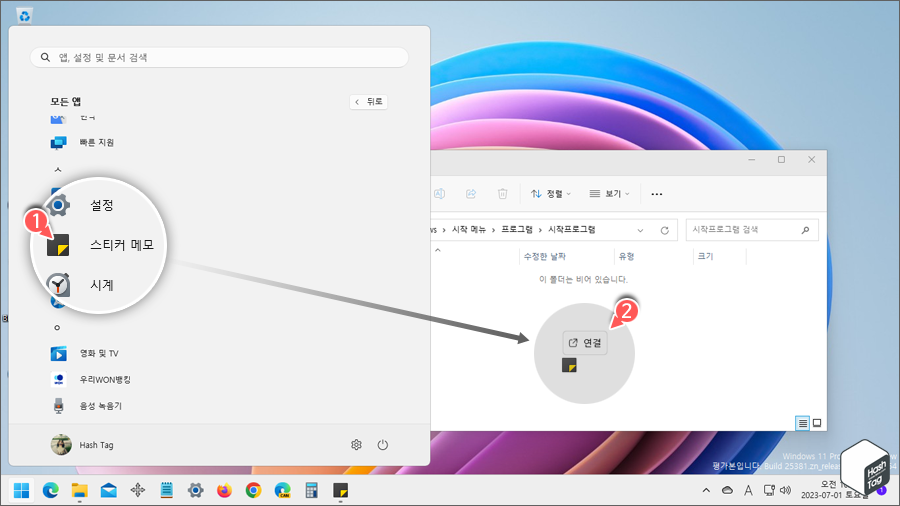Open Voice Recorder (음성 녹음기)
Image resolution: width=900 pixels, height=506 pixels.
[86, 406]
